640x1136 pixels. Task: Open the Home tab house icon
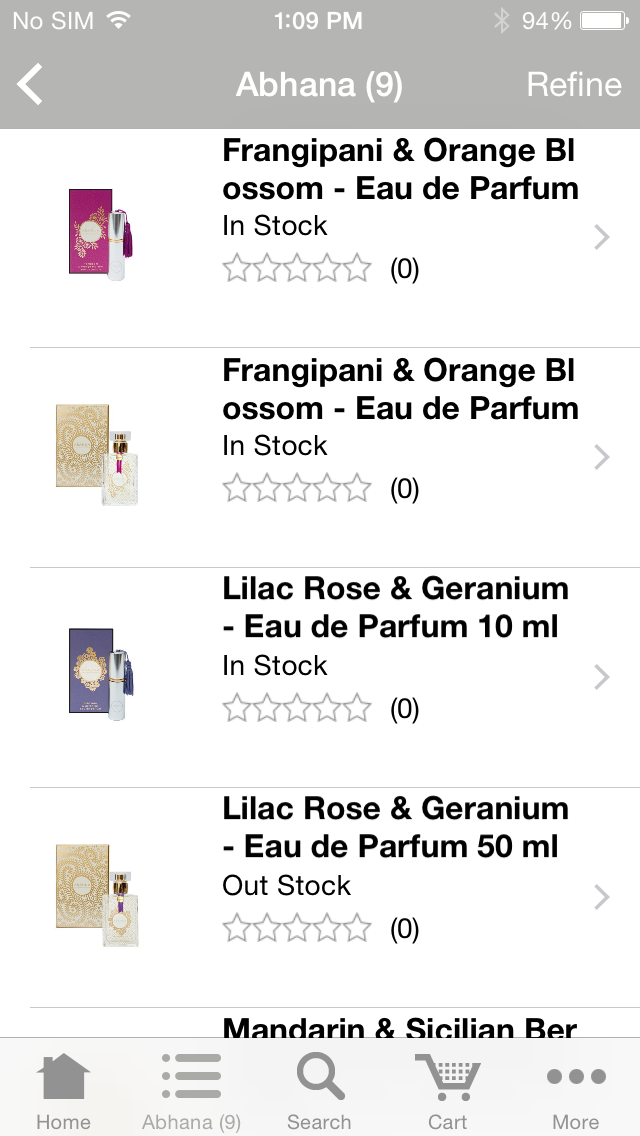pos(63,1080)
